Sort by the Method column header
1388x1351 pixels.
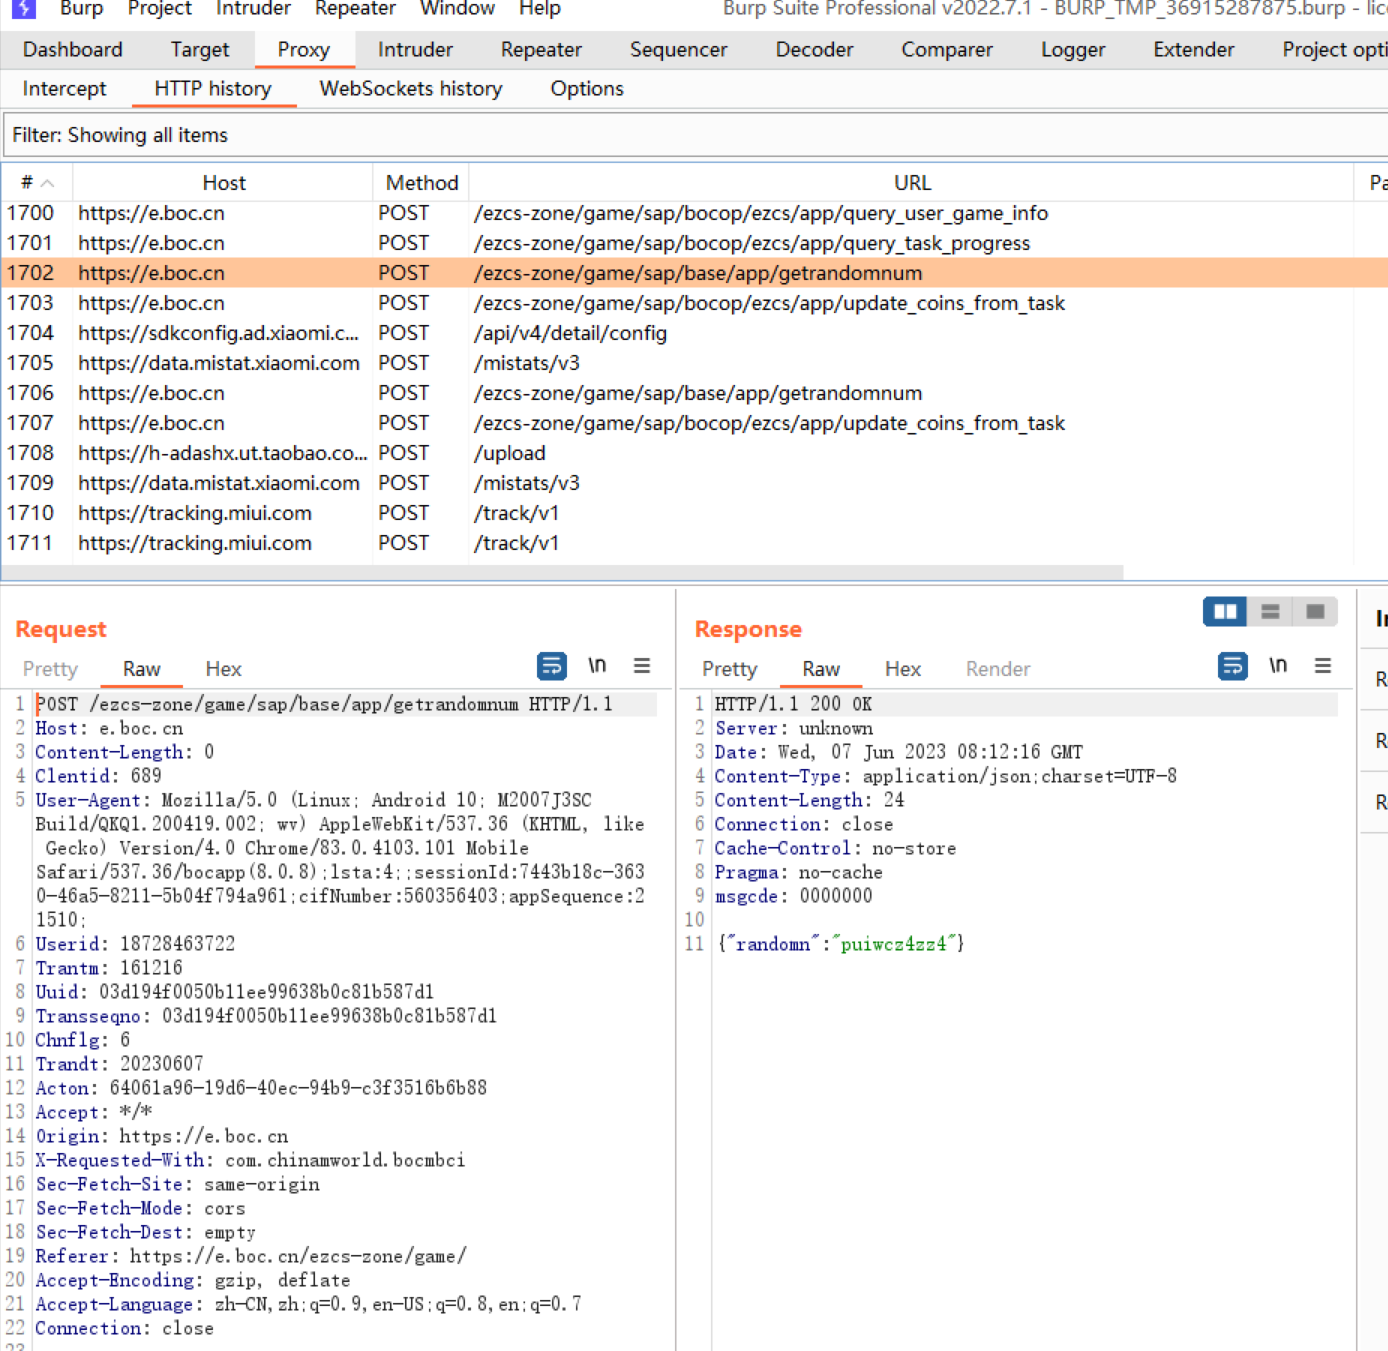click(x=421, y=183)
